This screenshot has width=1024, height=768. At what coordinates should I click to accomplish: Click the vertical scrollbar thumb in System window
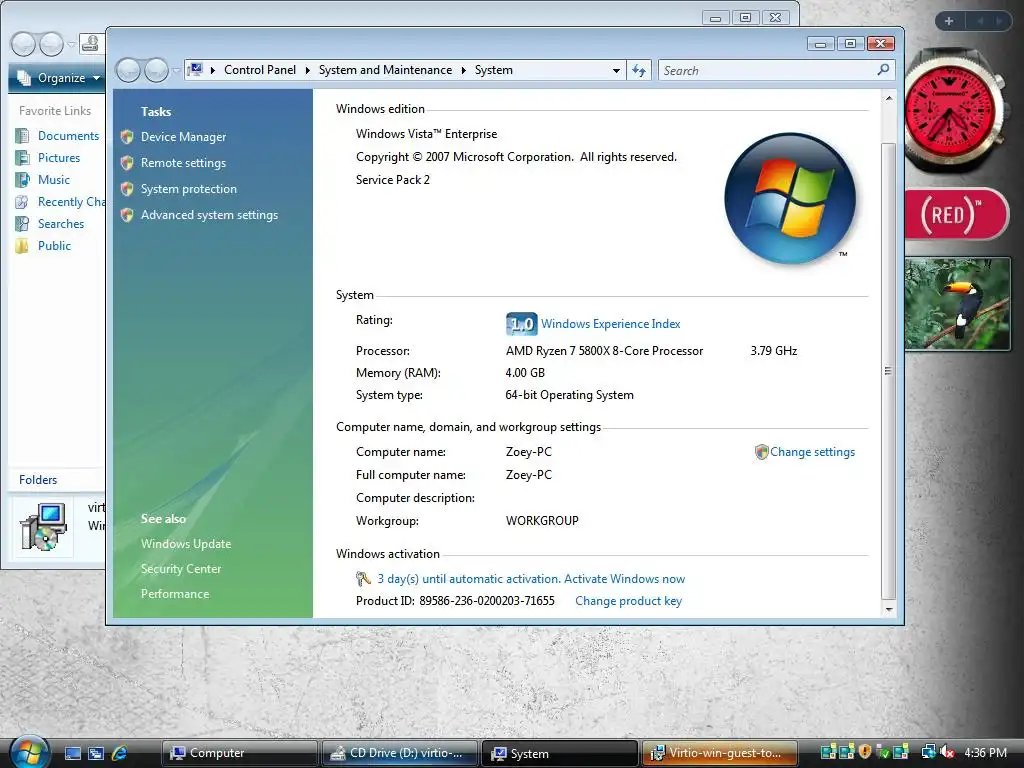(888, 370)
